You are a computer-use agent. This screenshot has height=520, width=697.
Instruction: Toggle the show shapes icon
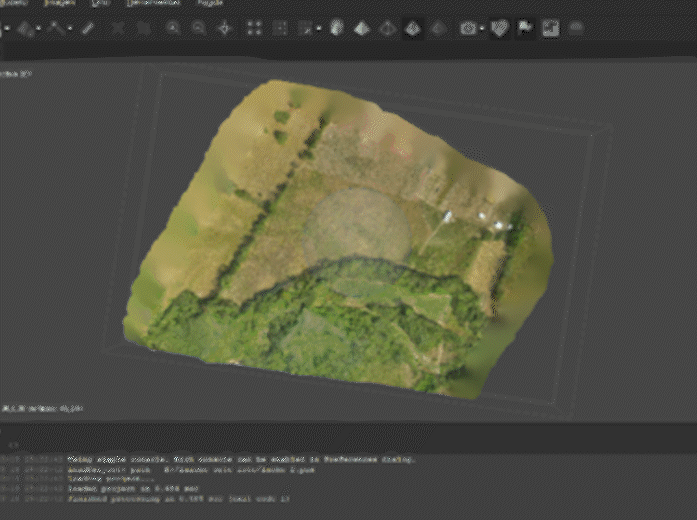pos(500,29)
